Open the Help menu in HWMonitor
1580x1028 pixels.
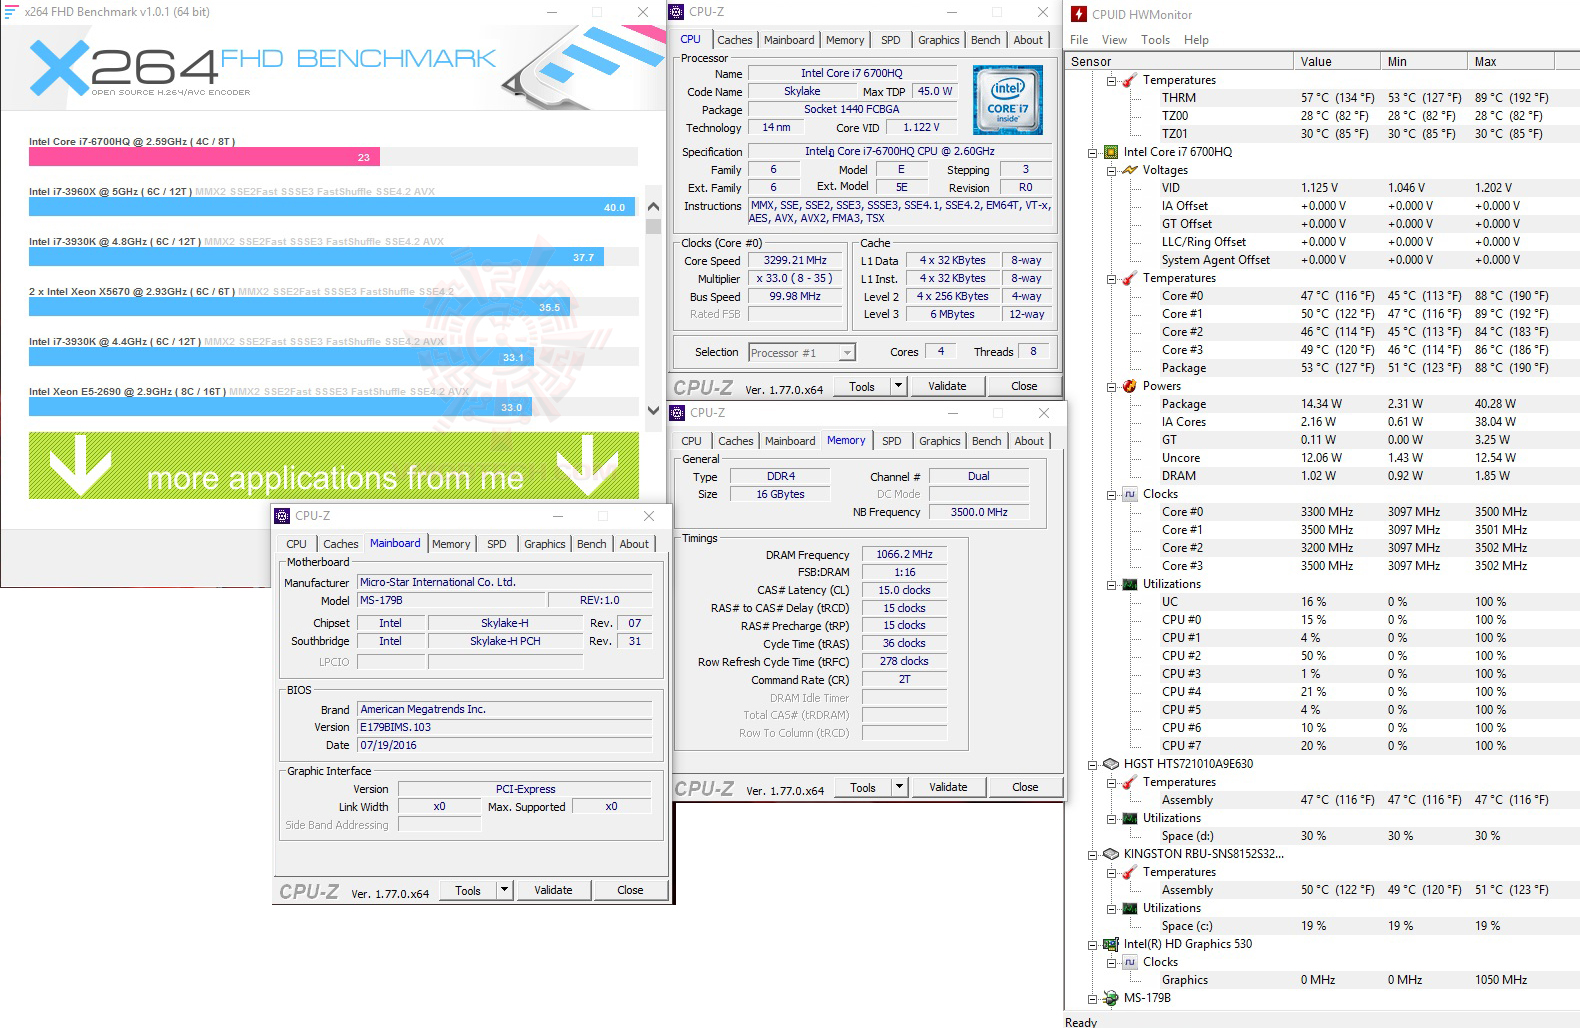(1196, 40)
